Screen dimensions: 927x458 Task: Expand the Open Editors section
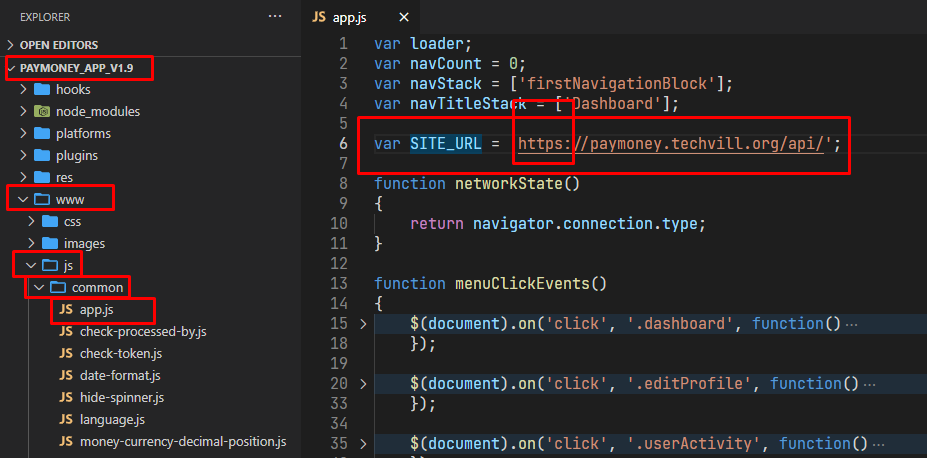tap(11, 45)
